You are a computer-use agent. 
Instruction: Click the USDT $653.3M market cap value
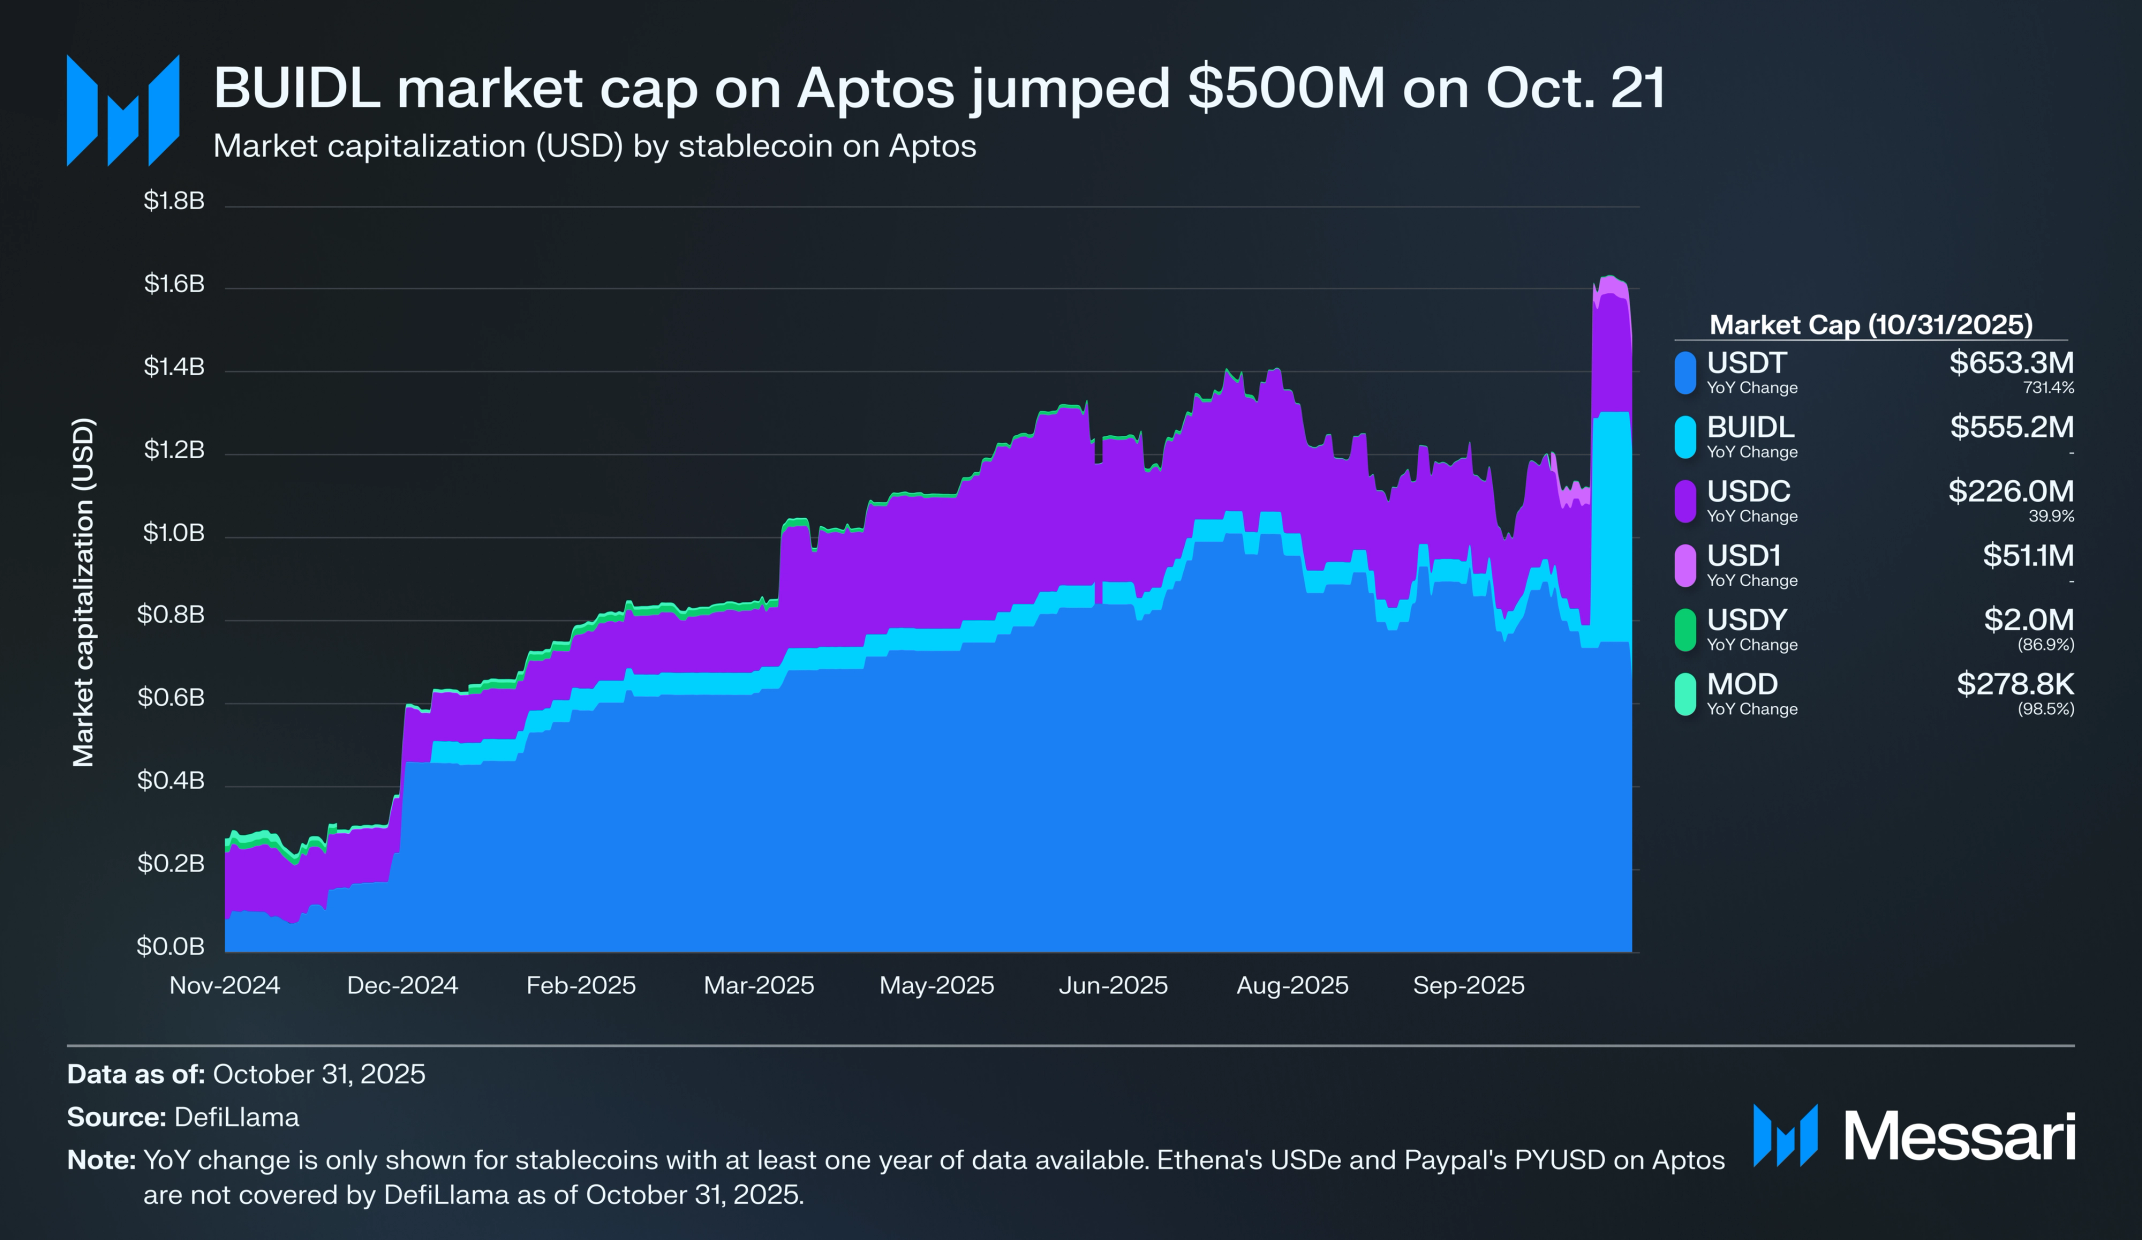click(2011, 363)
